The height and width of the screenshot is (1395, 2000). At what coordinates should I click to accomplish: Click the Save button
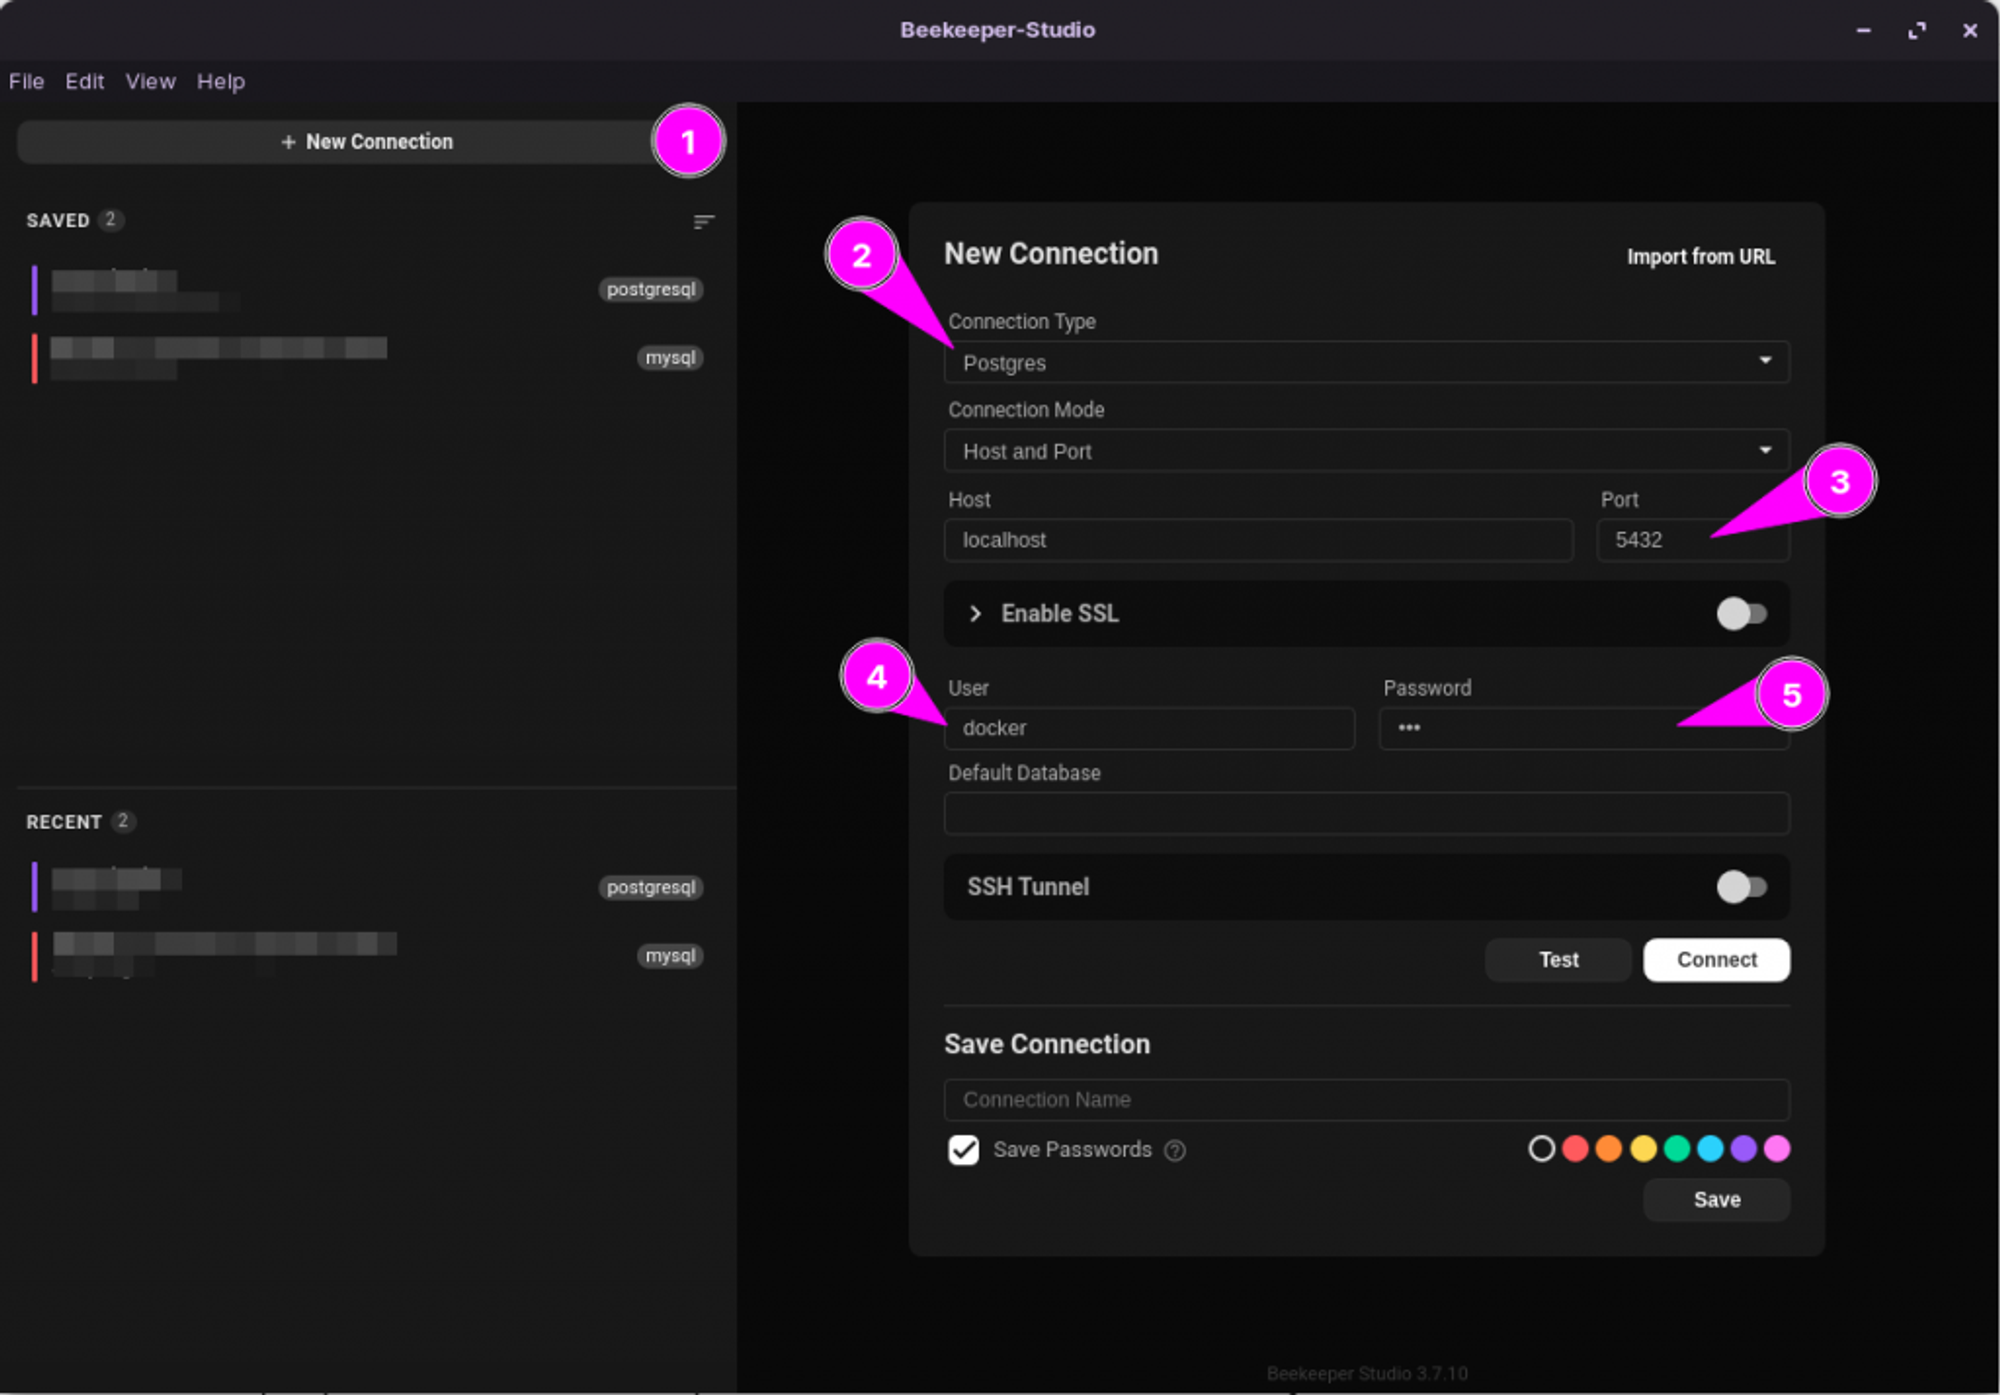point(1716,1200)
